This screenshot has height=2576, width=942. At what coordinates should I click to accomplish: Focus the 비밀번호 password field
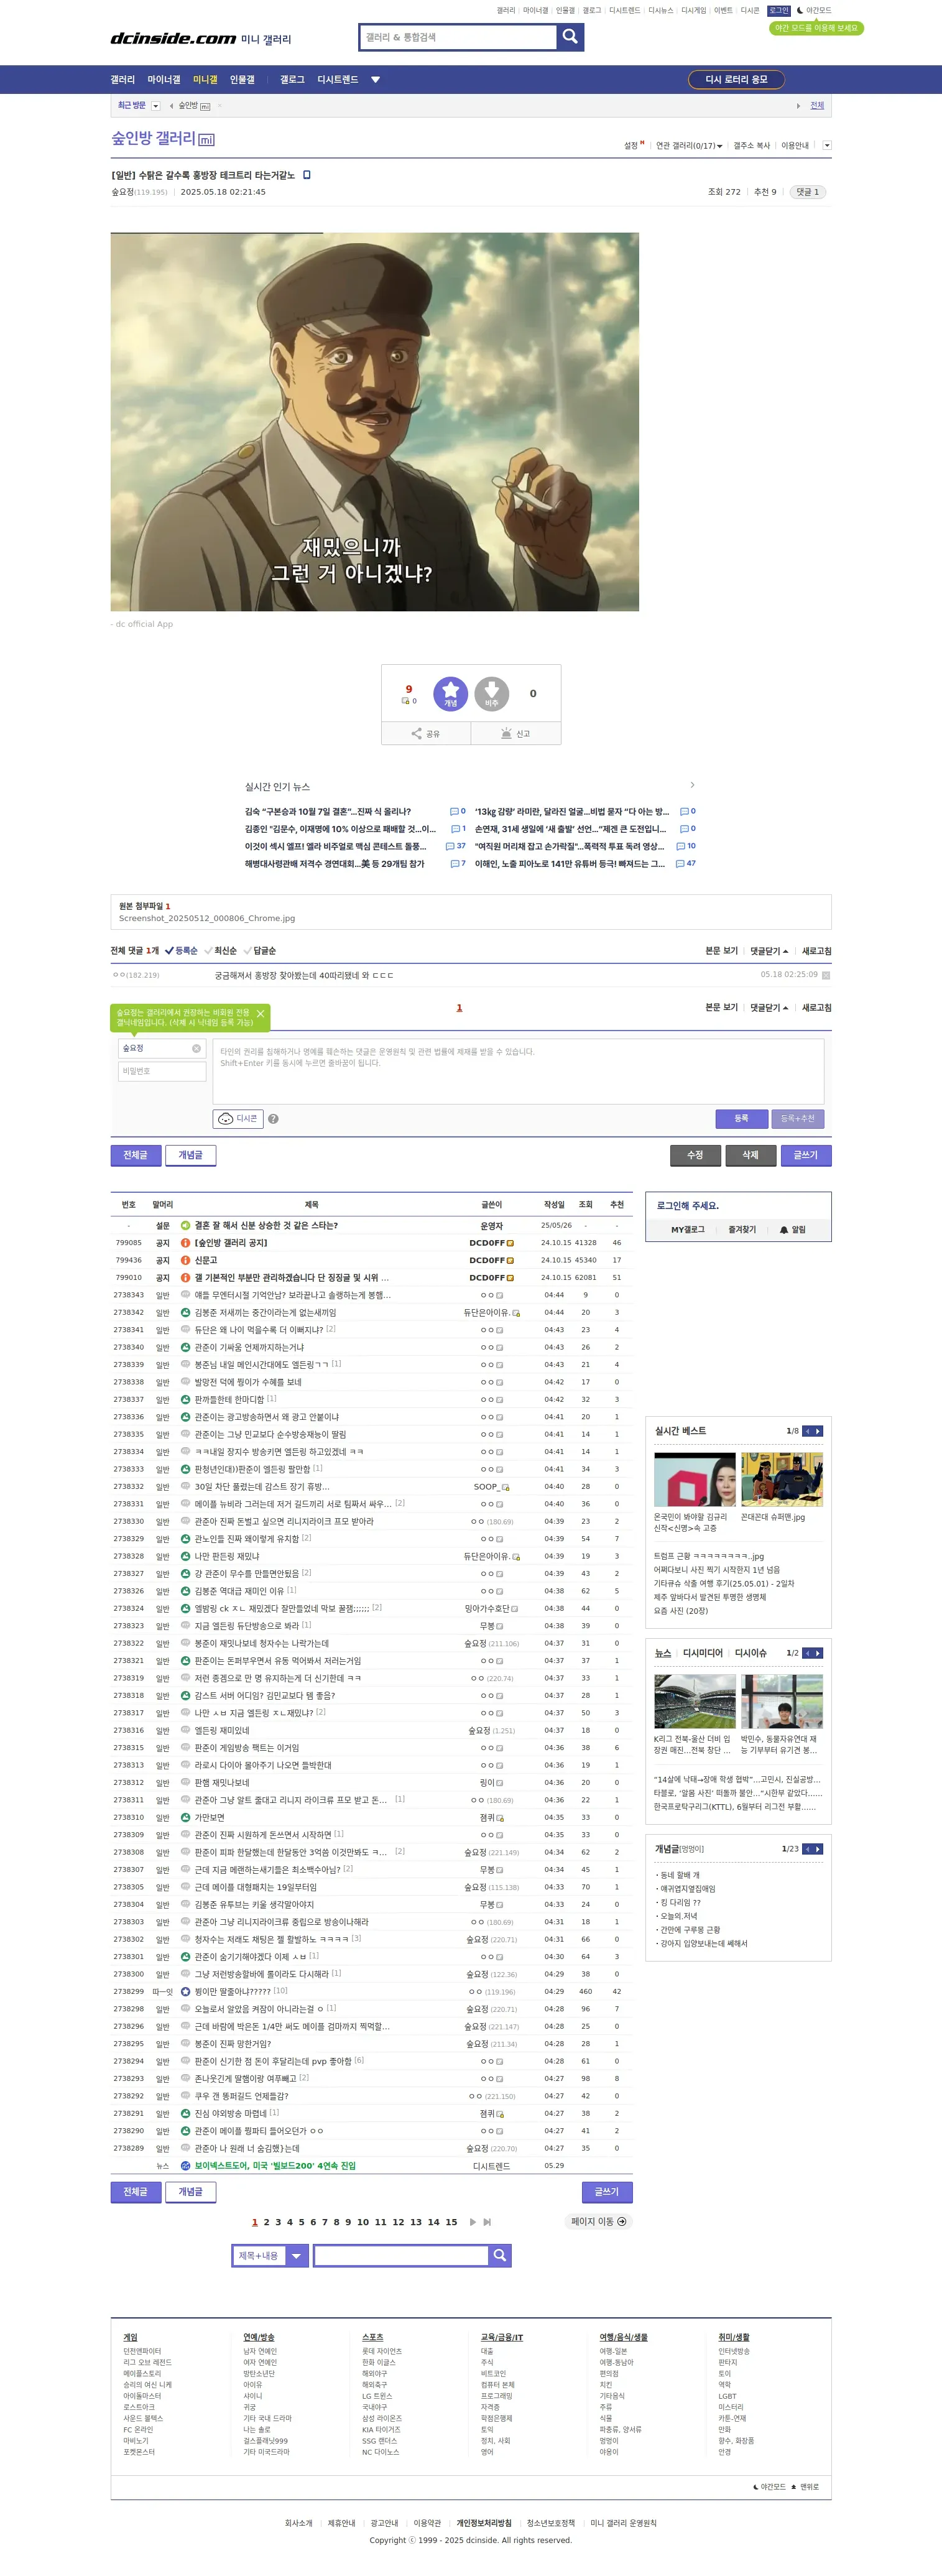[162, 1072]
